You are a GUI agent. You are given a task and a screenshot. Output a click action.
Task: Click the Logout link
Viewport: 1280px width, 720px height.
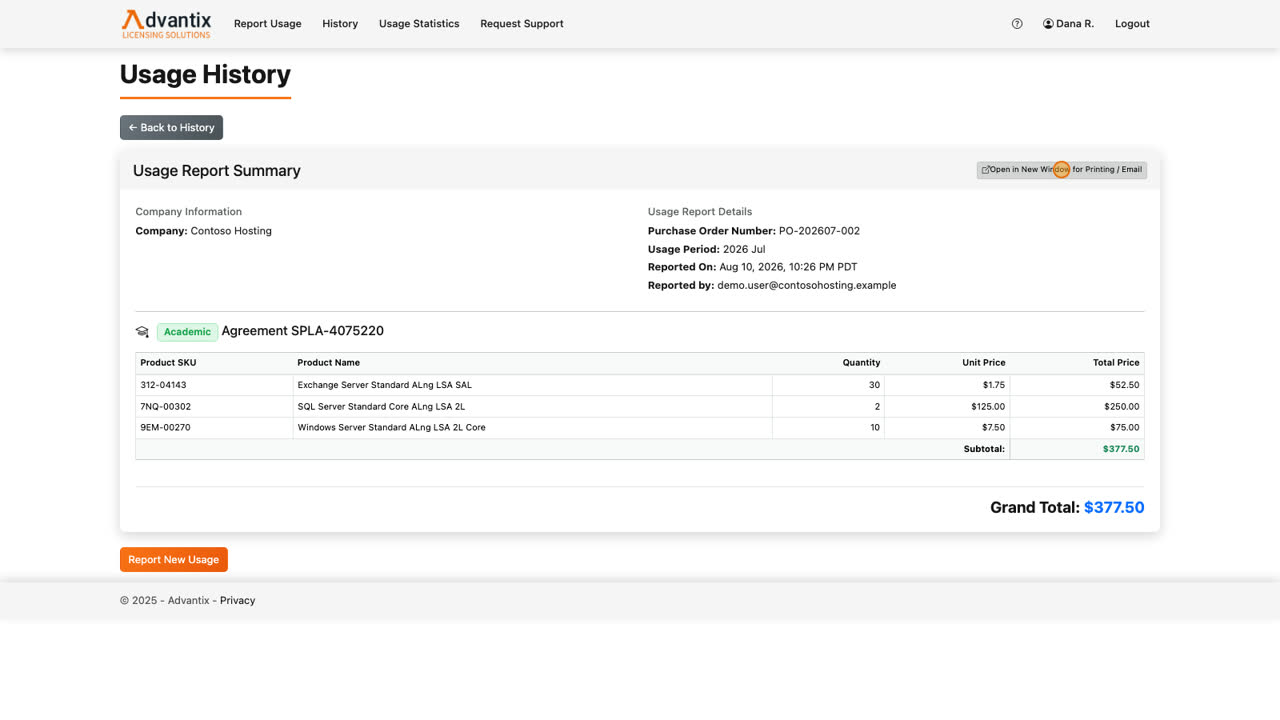tap(1132, 24)
